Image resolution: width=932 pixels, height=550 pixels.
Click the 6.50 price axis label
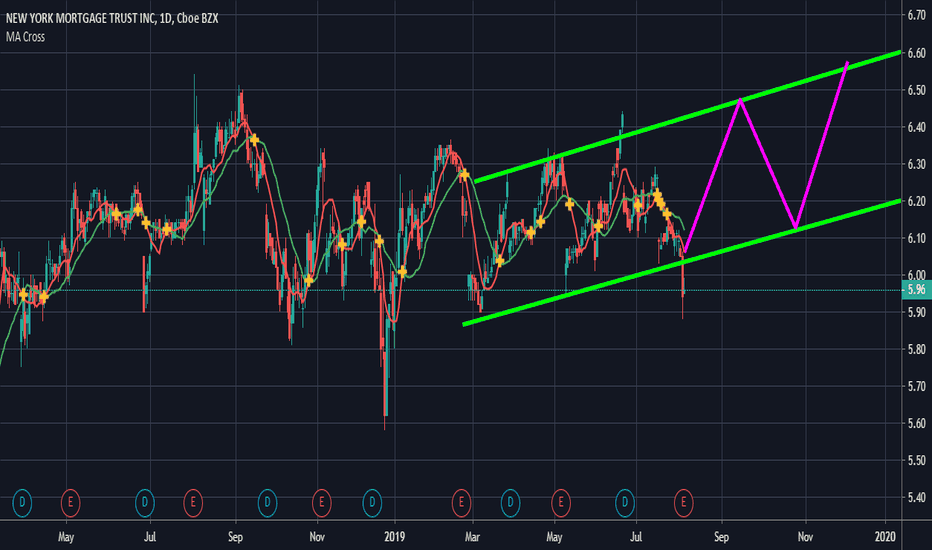(x=917, y=90)
